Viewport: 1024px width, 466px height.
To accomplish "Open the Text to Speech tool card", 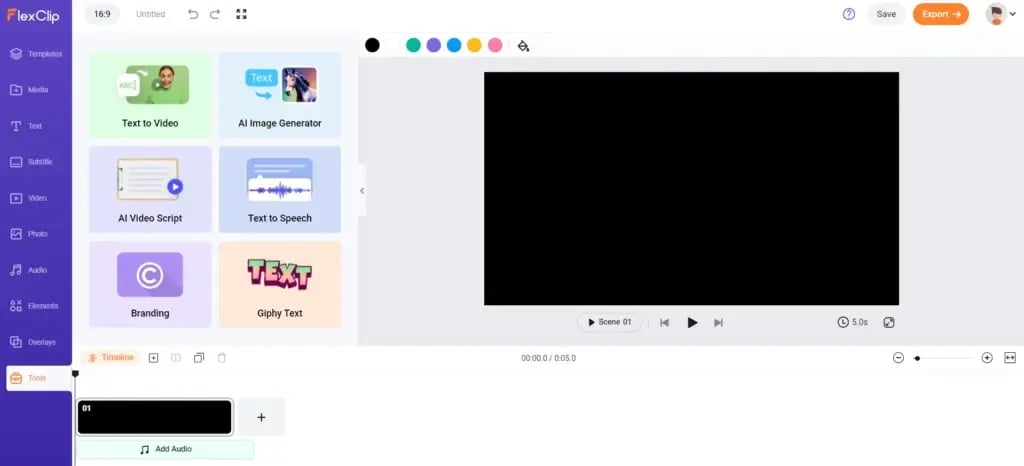I will coord(280,189).
